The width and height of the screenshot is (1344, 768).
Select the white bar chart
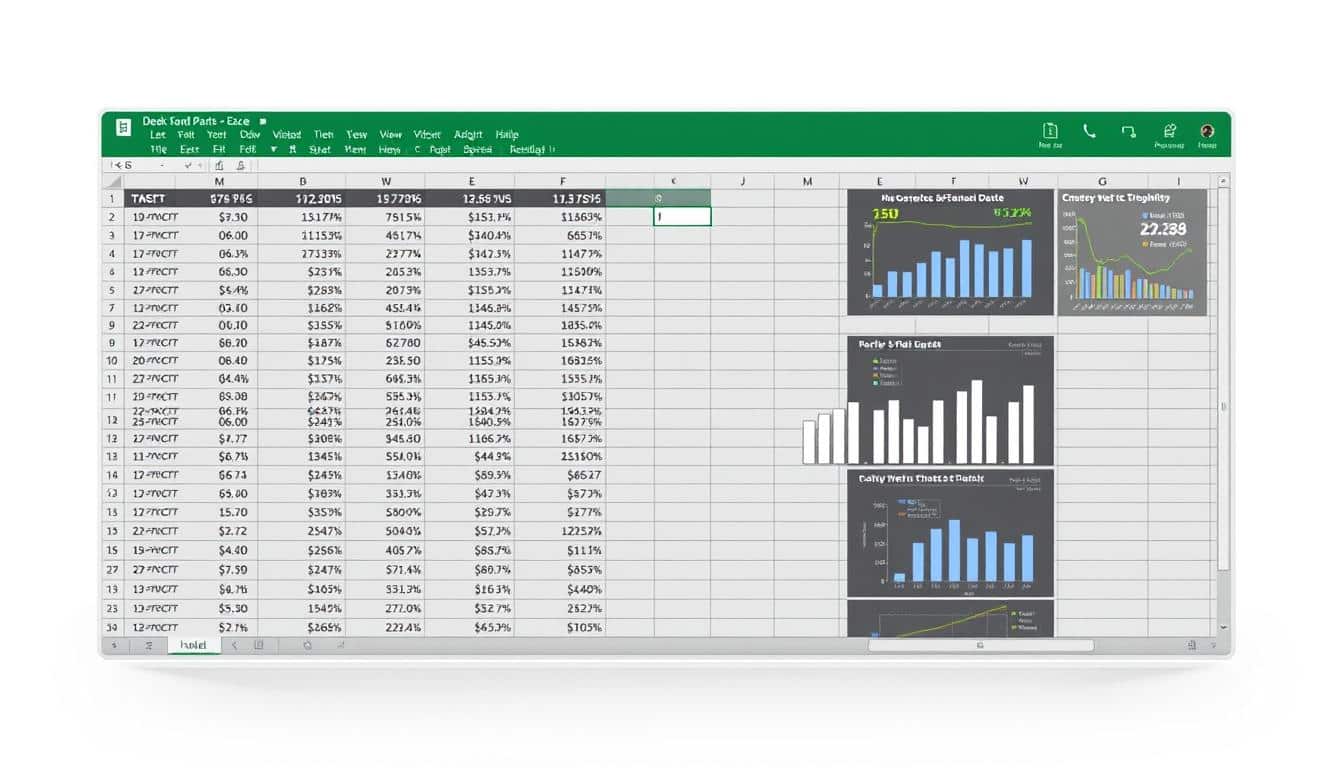928,401
